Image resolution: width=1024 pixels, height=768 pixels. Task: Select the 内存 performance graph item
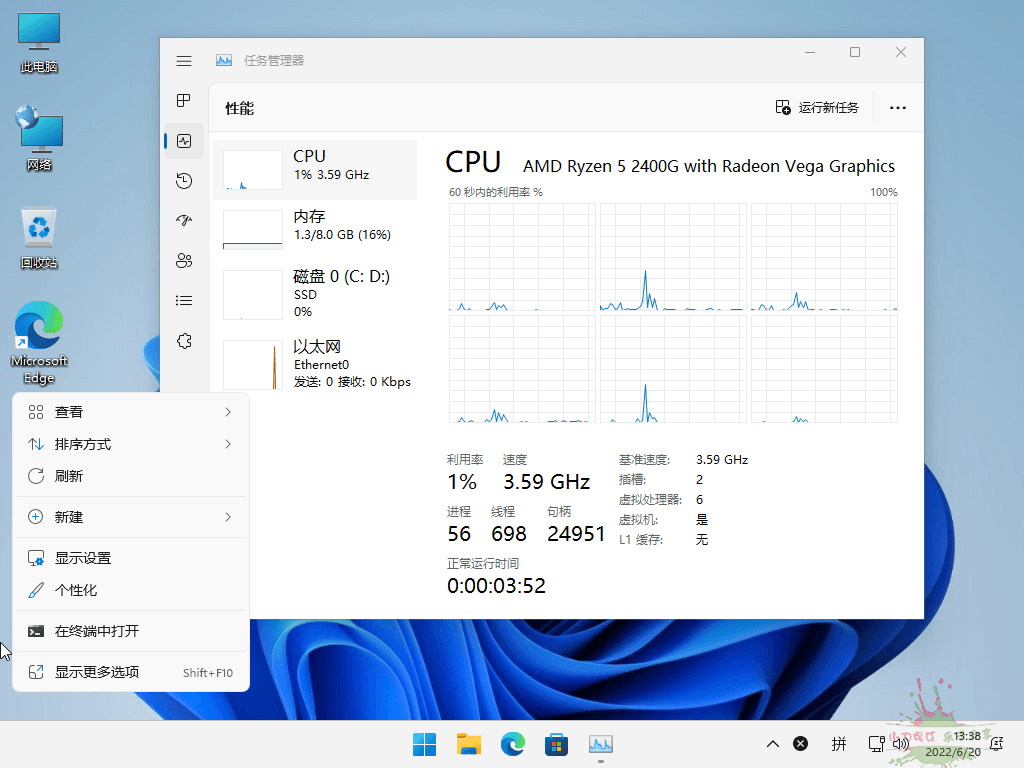(314, 225)
